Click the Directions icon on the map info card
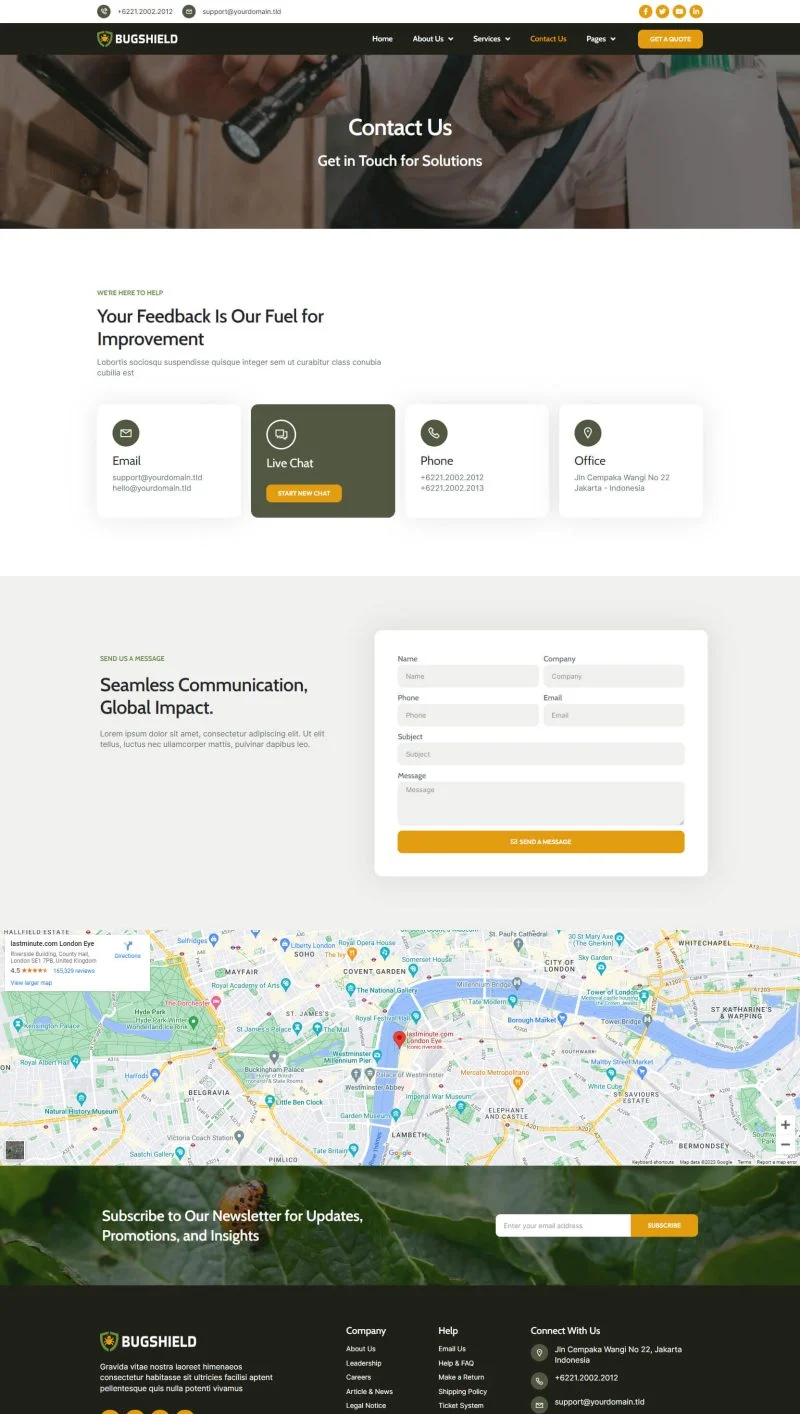The width and height of the screenshot is (800, 1414). (x=128, y=945)
